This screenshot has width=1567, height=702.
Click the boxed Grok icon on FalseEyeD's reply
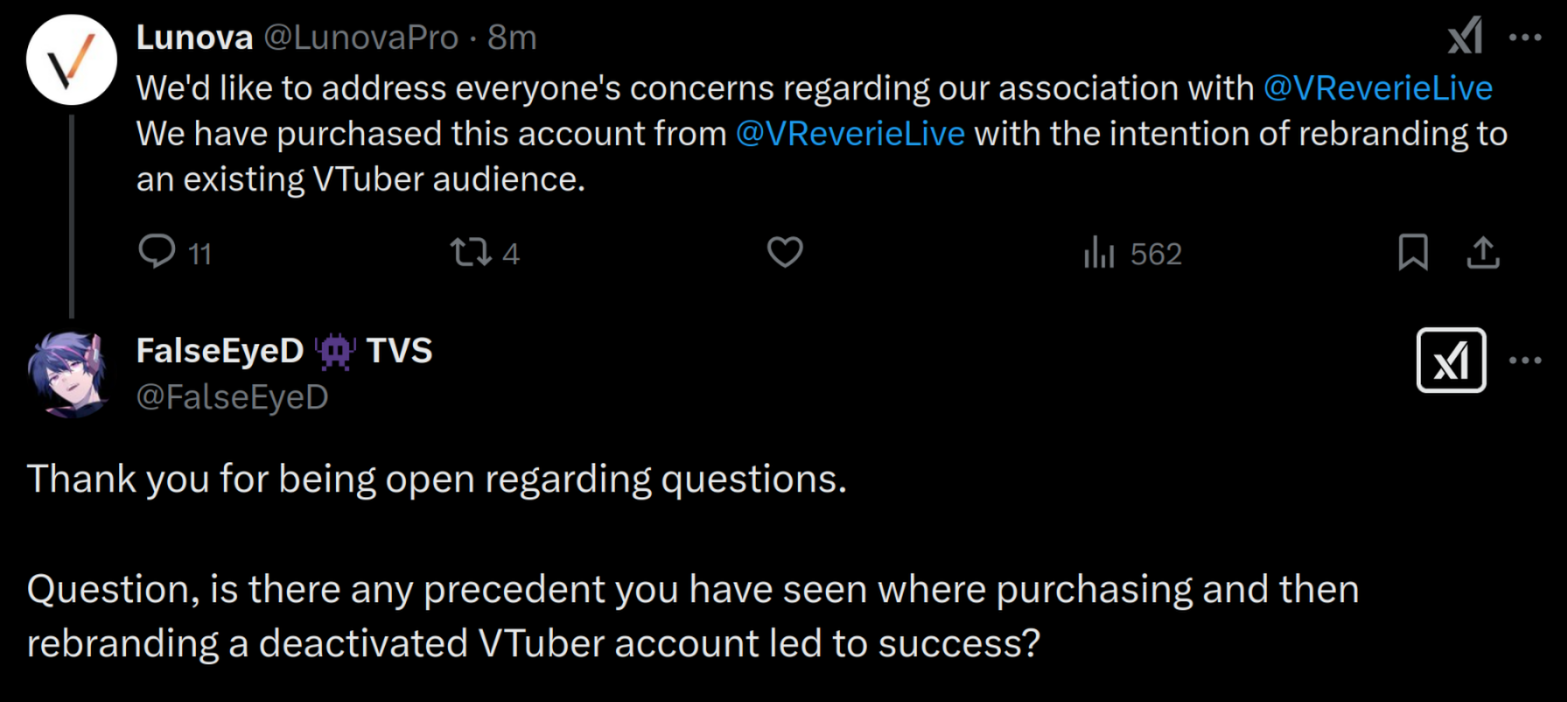click(x=1451, y=360)
